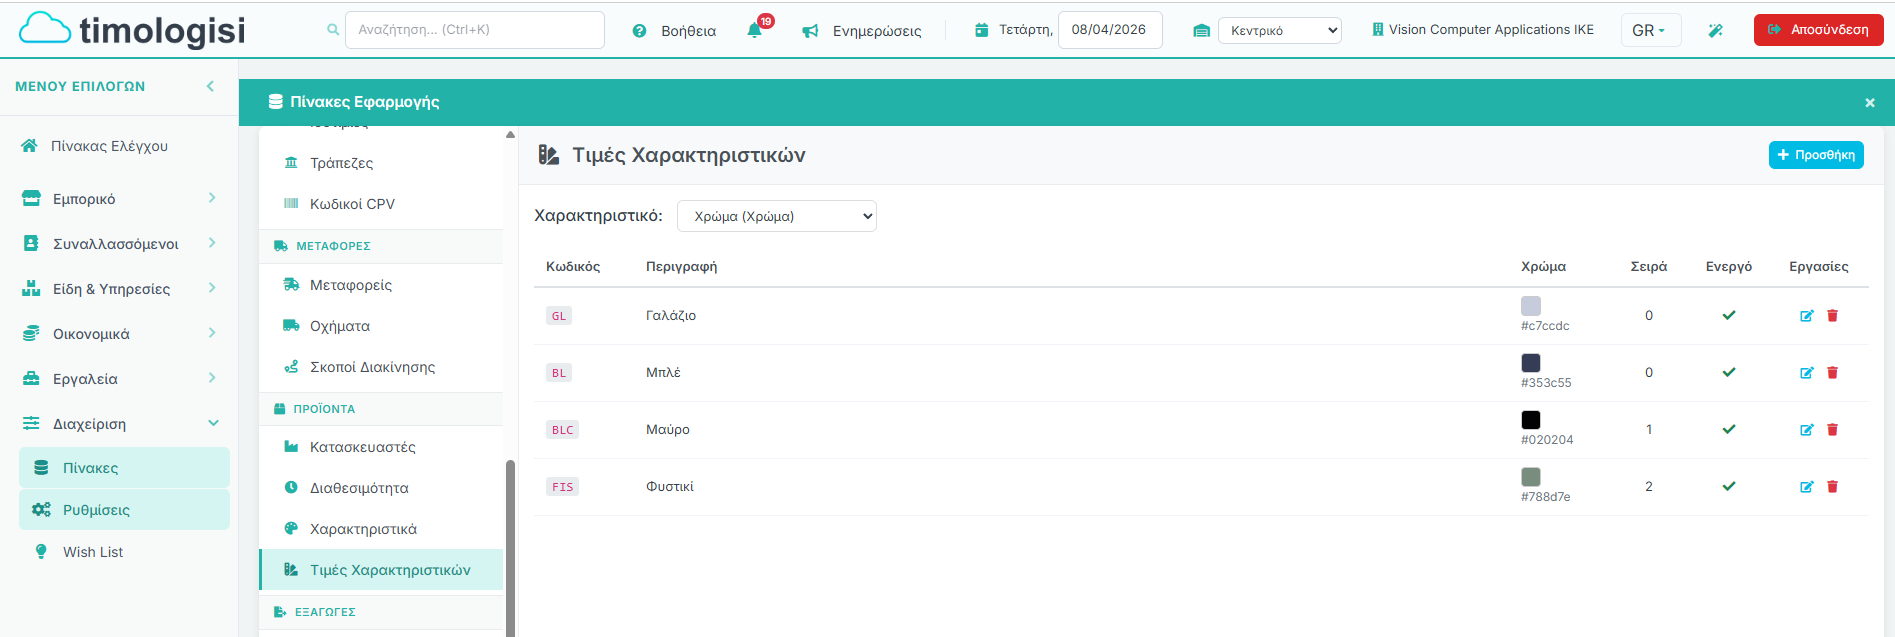Open Ρυθμίσεις in the sidebar

coord(124,509)
